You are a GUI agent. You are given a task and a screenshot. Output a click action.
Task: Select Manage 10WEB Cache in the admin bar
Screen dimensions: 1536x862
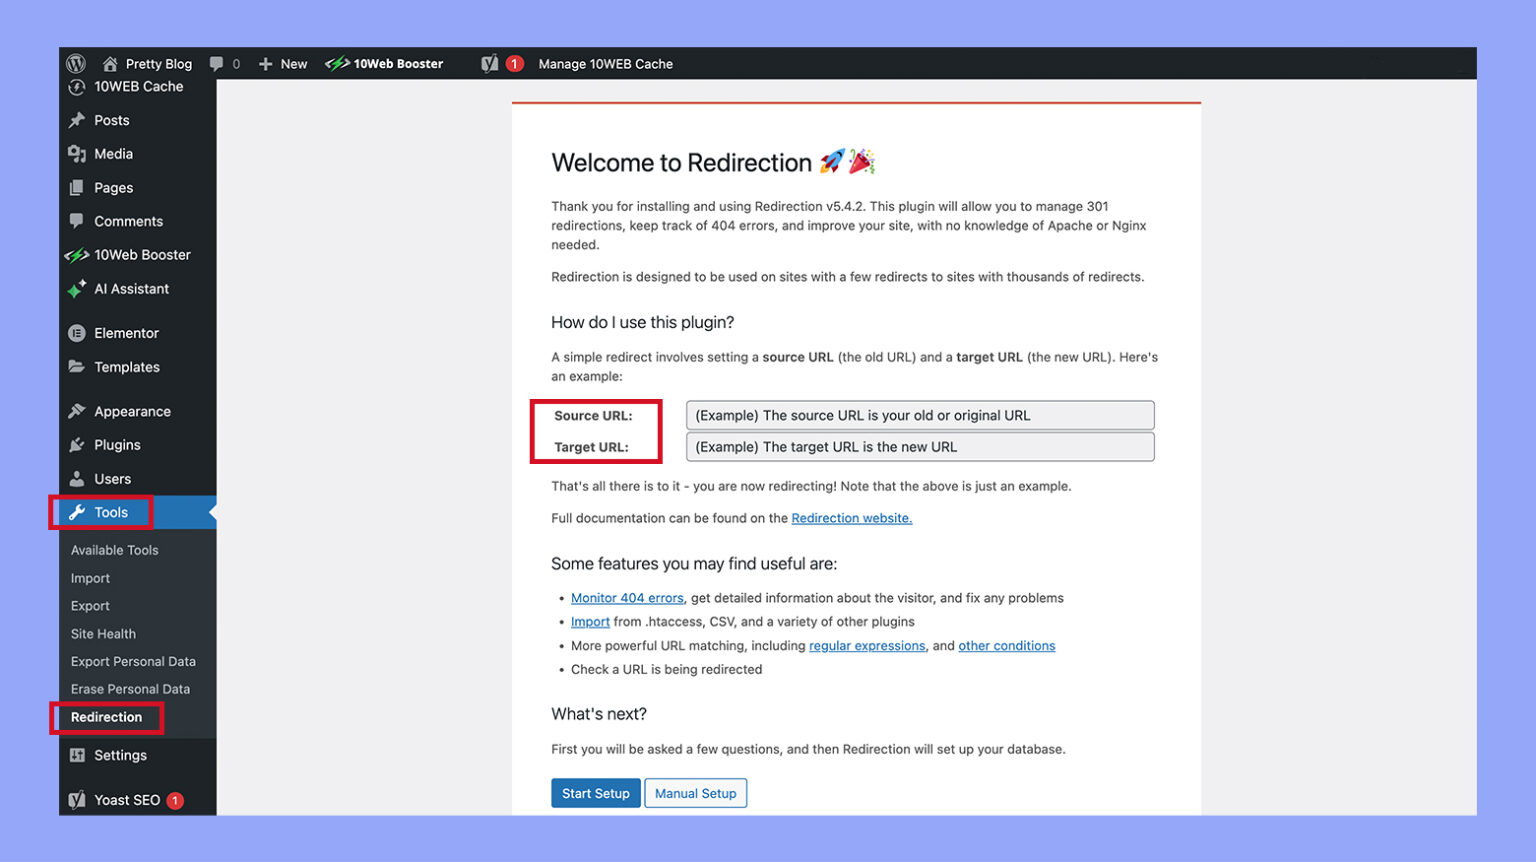coord(605,63)
